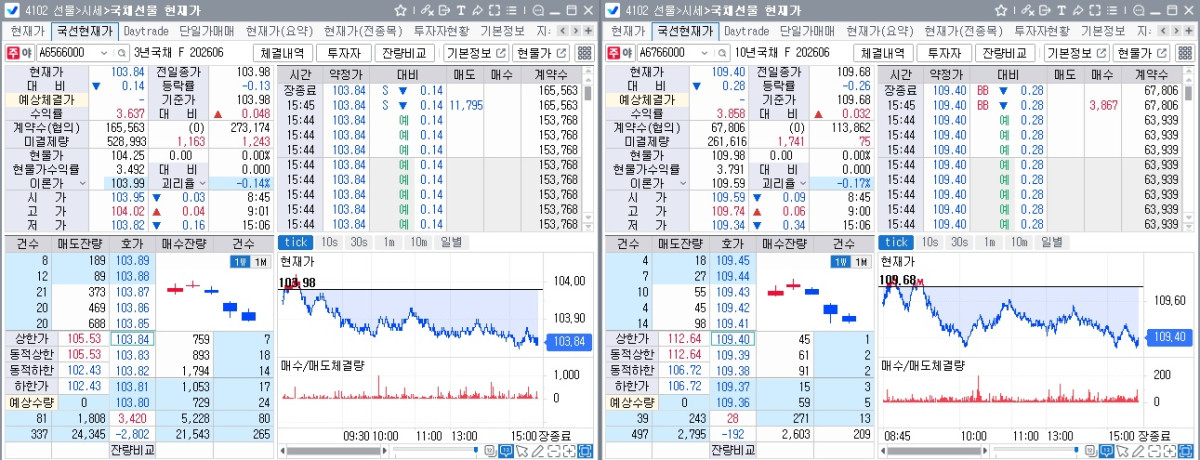Click favorite star icon in left window title

[x=401, y=10]
